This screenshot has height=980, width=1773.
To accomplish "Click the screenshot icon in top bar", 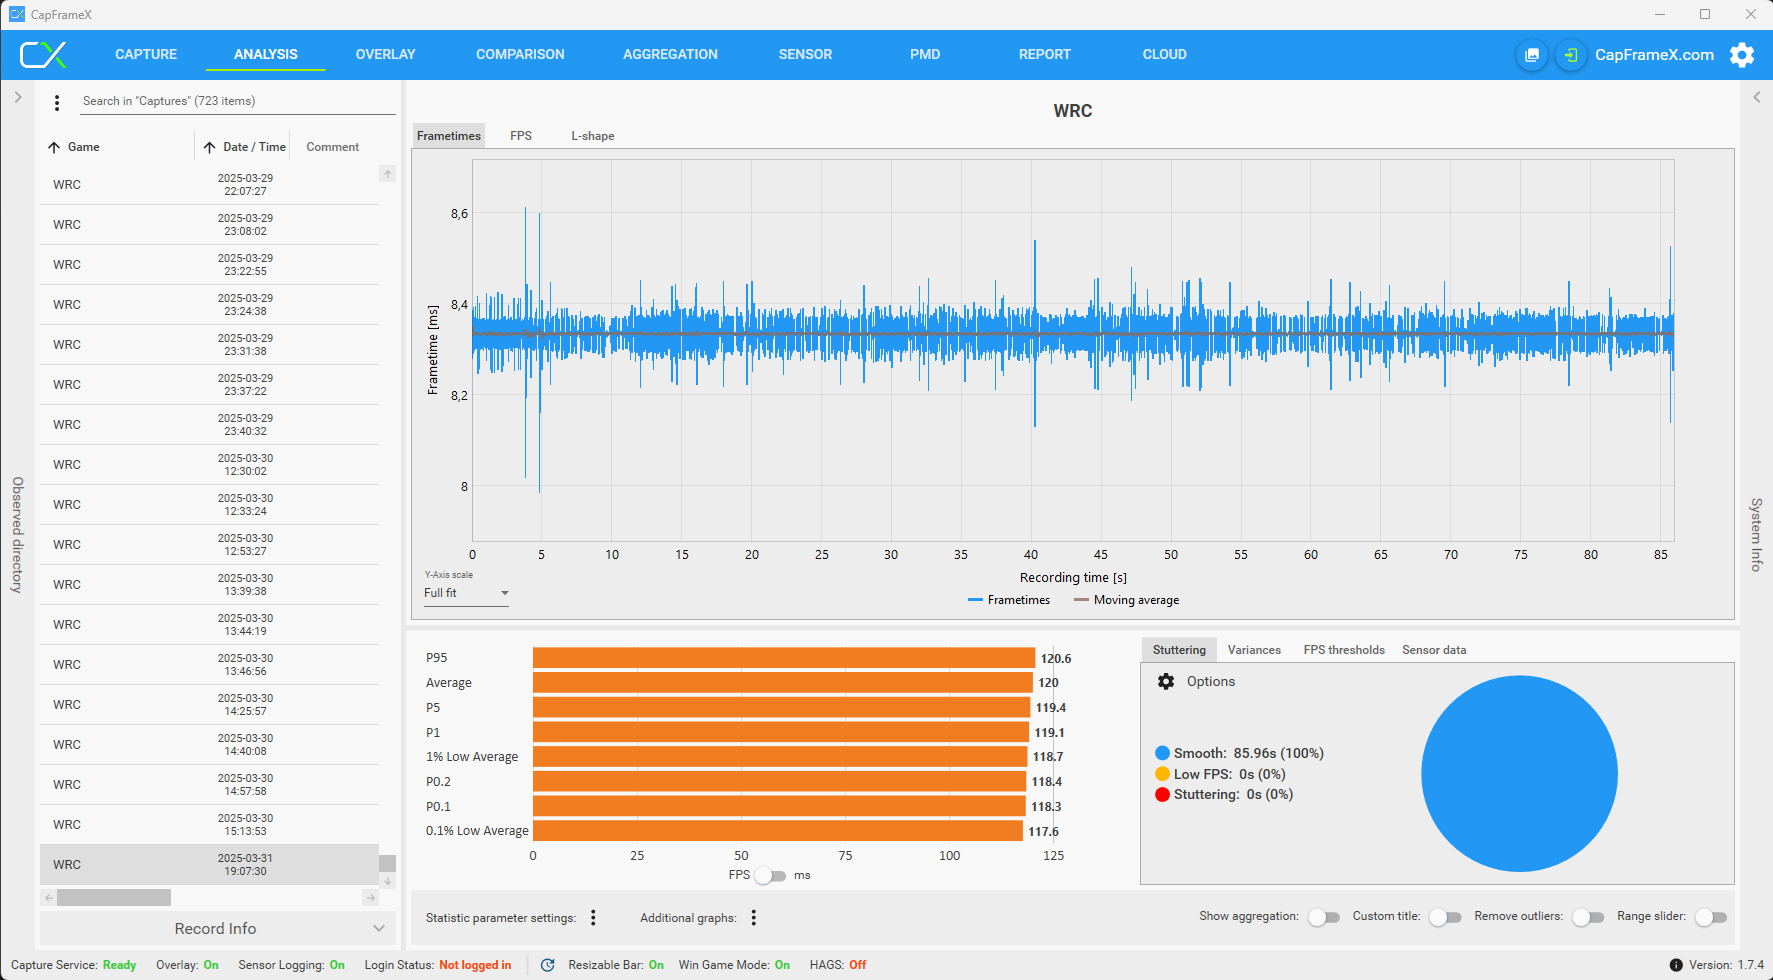I will pyautogui.click(x=1531, y=55).
